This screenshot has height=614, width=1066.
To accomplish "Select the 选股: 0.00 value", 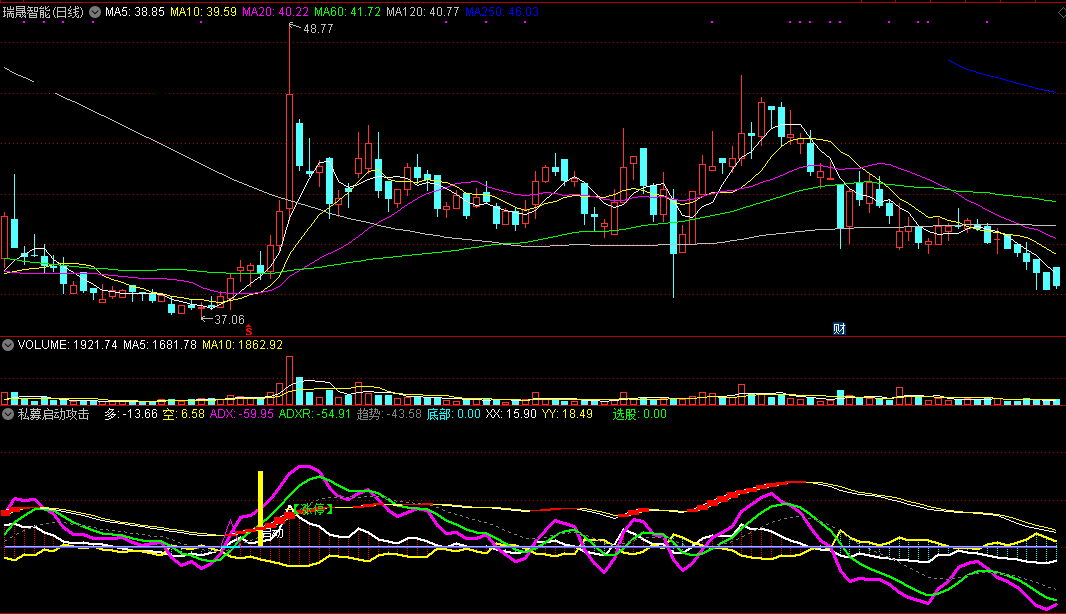I will pyautogui.click(x=639, y=413).
